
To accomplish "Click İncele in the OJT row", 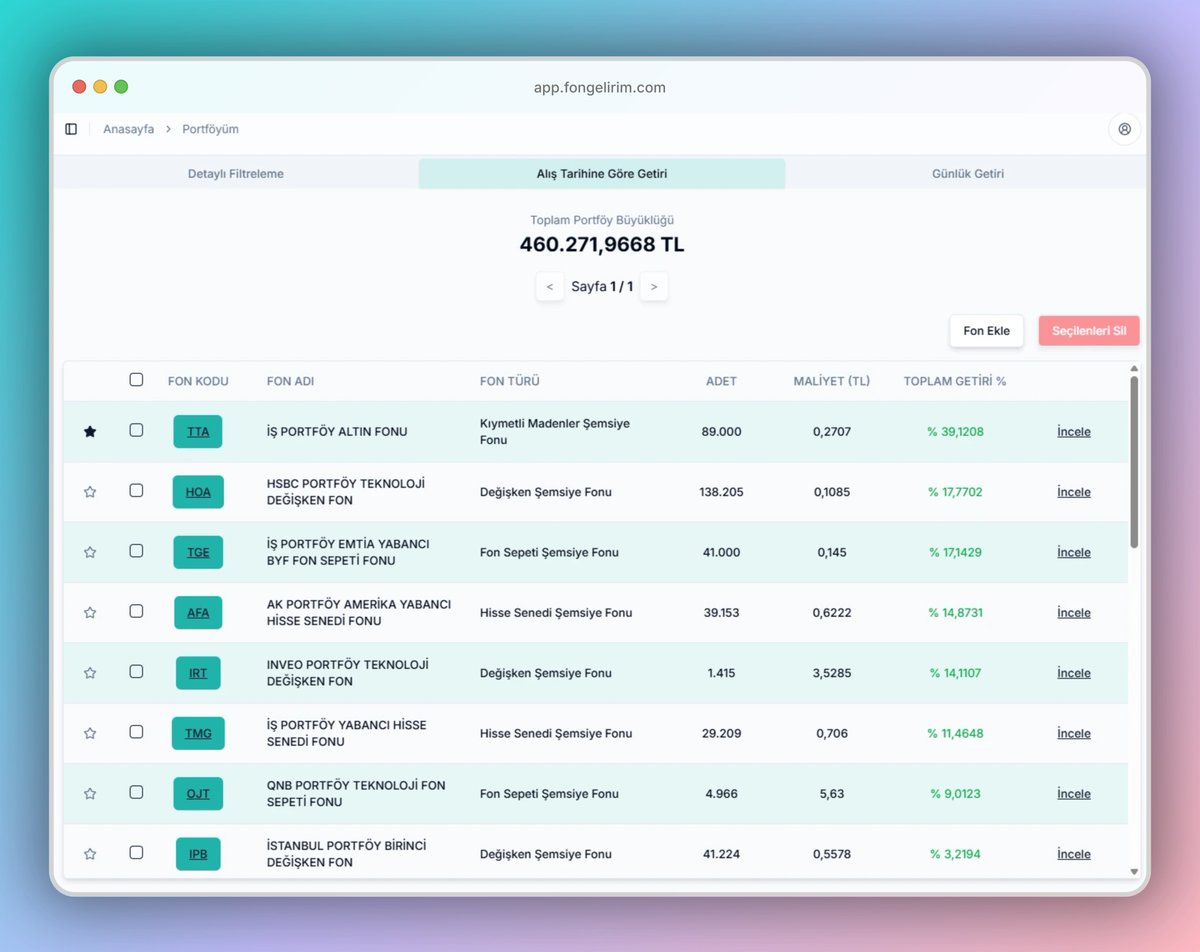I will [1074, 794].
